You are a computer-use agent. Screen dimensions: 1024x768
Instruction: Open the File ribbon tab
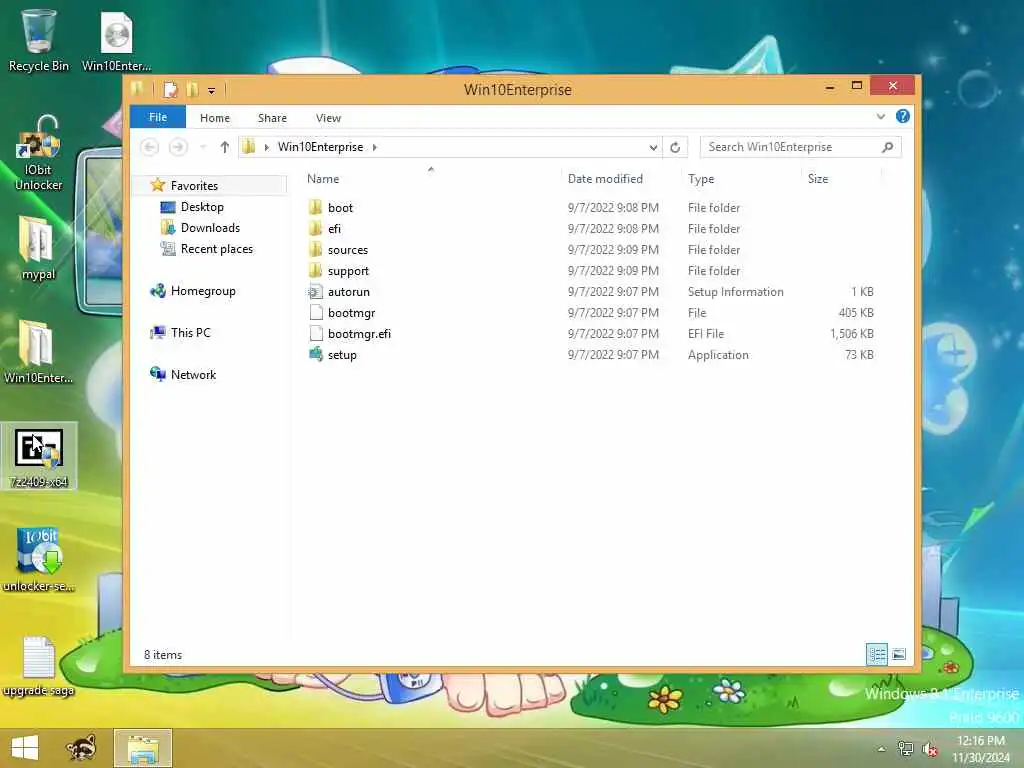tap(158, 117)
